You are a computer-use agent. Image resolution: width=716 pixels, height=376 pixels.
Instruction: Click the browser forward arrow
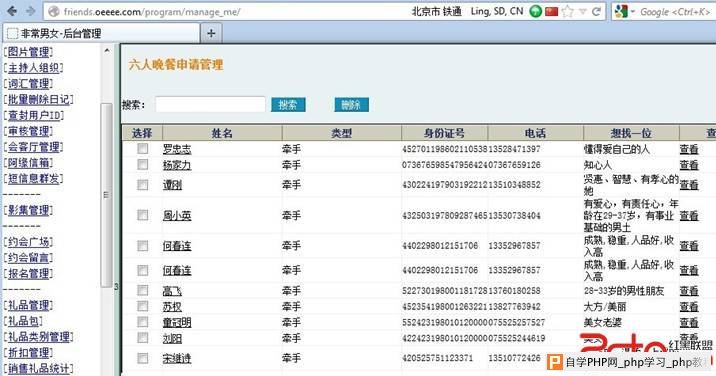pos(31,11)
